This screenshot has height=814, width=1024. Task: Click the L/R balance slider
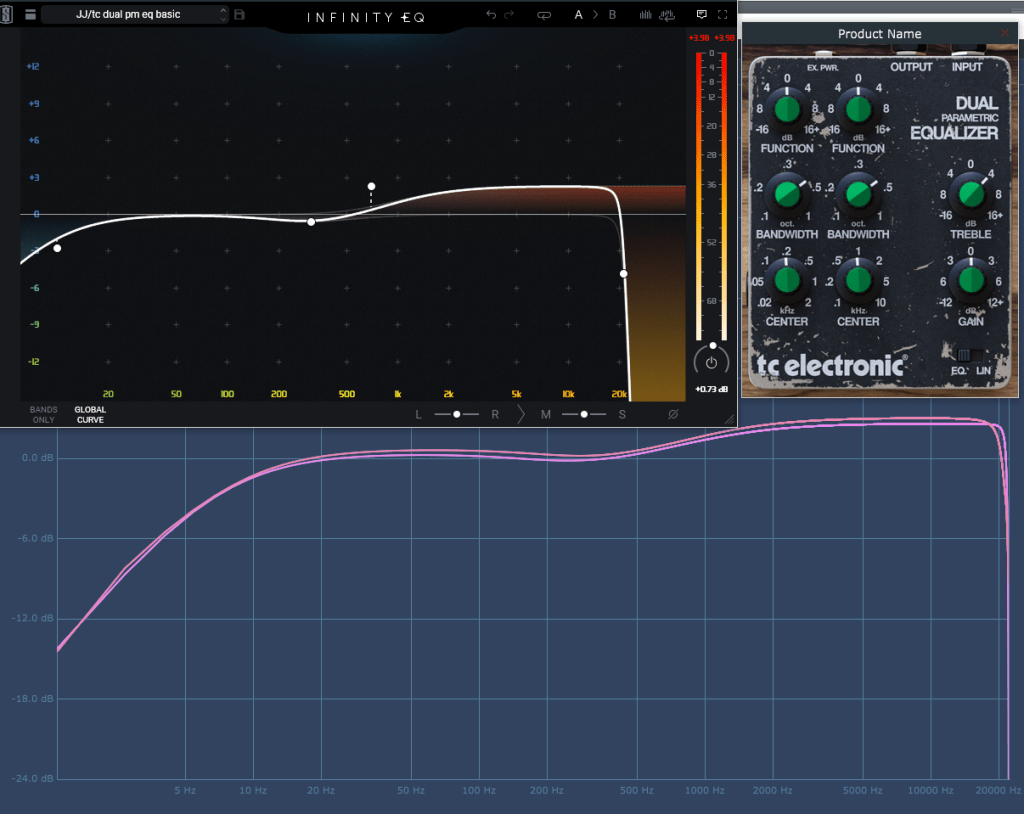(x=457, y=414)
